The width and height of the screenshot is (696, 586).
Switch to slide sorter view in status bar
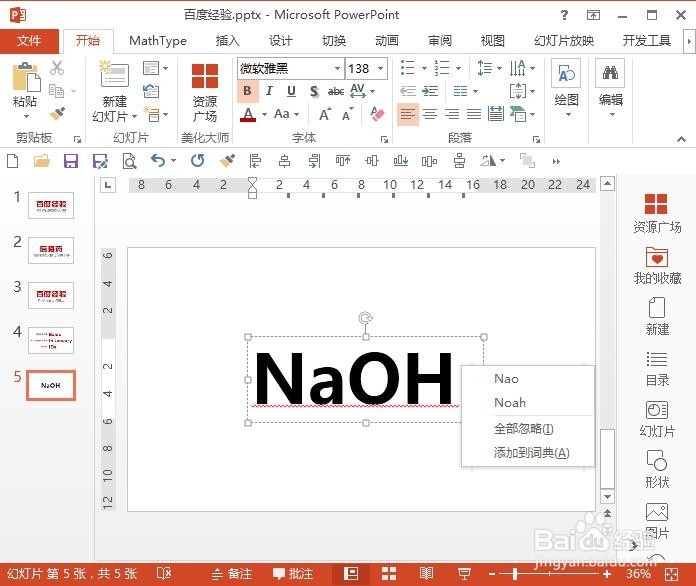click(389, 574)
